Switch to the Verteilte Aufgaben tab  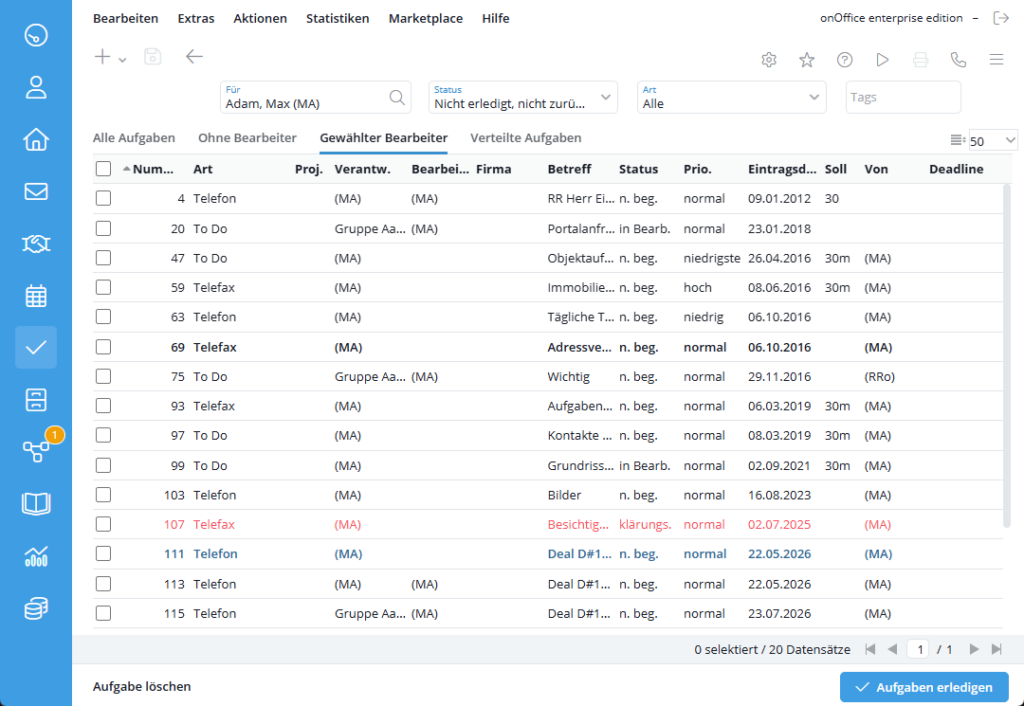click(526, 138)
